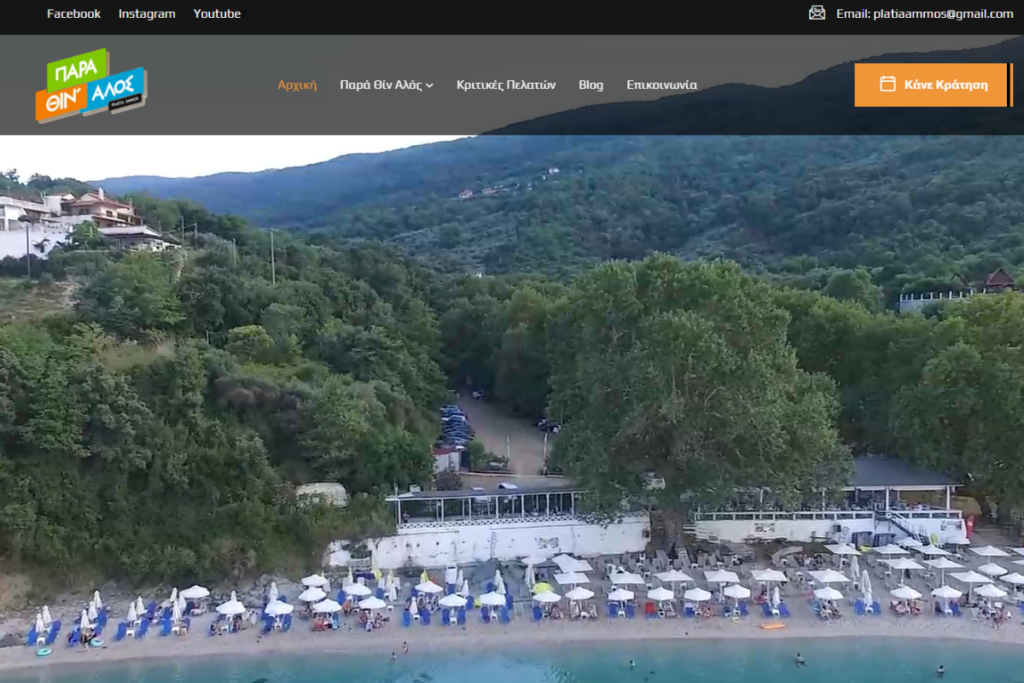Image resolution: width=1024 pixels, height=683 pixels.
Task: Go to the Αρχική home page
Action: 297,85
